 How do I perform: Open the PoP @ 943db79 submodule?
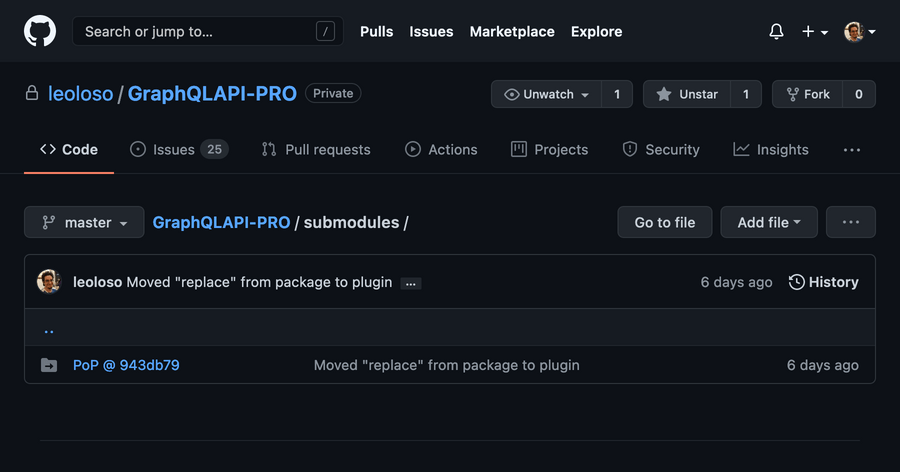tap(126, 365)
